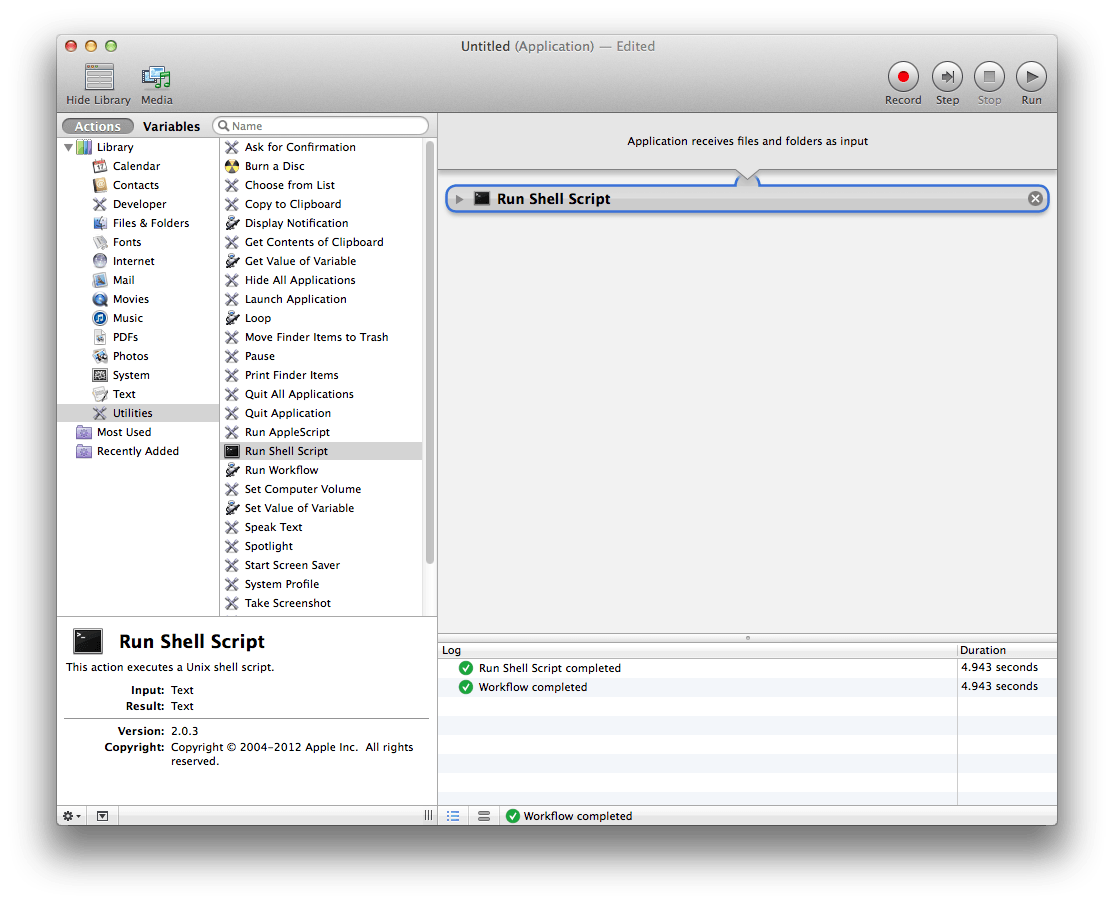Click the Stop workflow button
This screenshot has width=1114, height=904.
coord(989,77)
